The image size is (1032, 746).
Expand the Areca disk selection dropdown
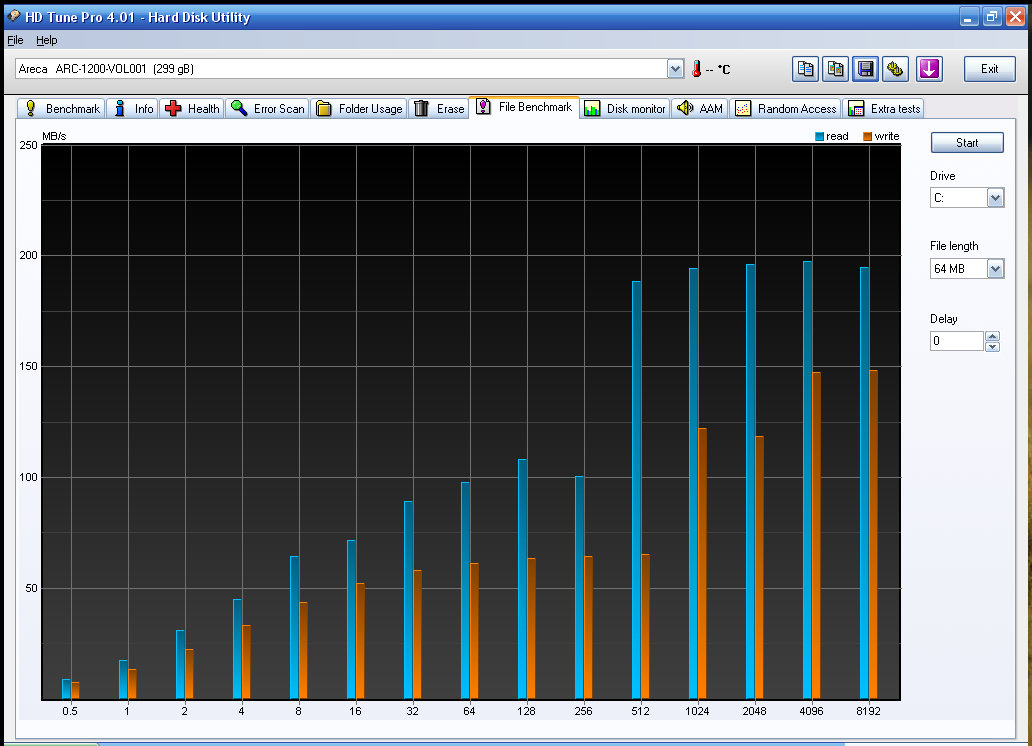click(675, 69)
